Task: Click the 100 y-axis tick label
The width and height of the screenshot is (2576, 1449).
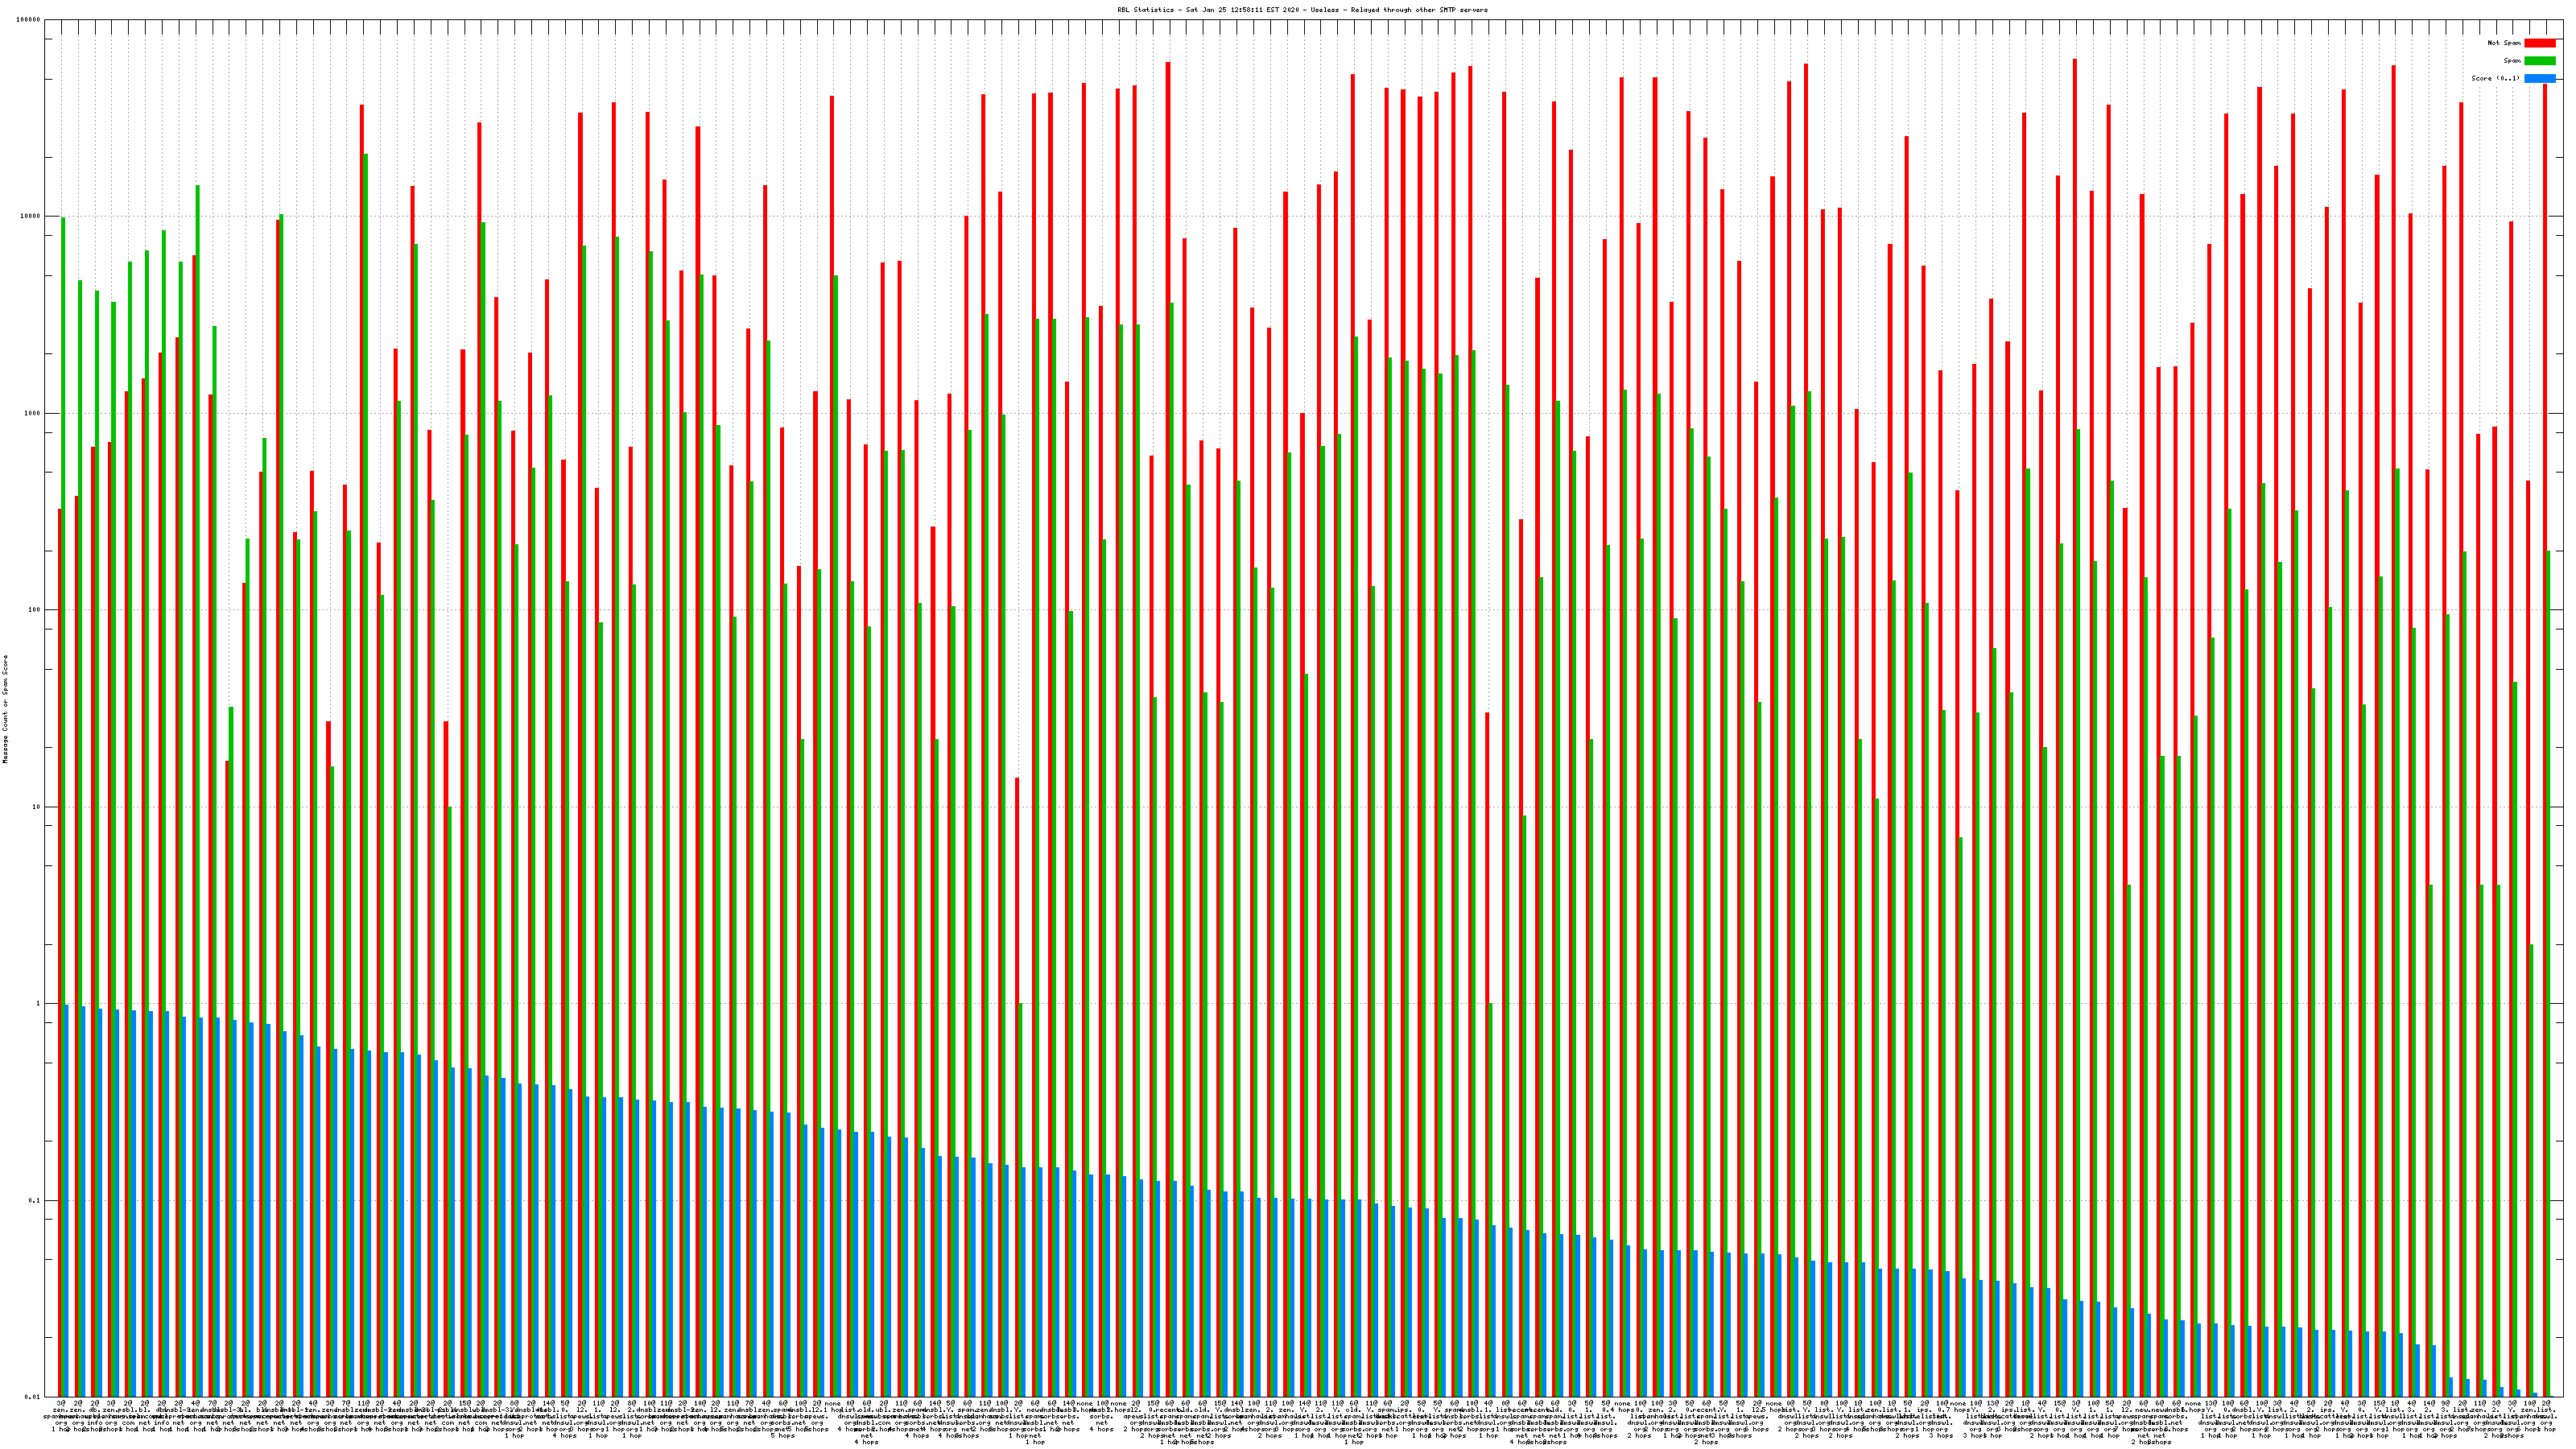Action: (35, 610)
